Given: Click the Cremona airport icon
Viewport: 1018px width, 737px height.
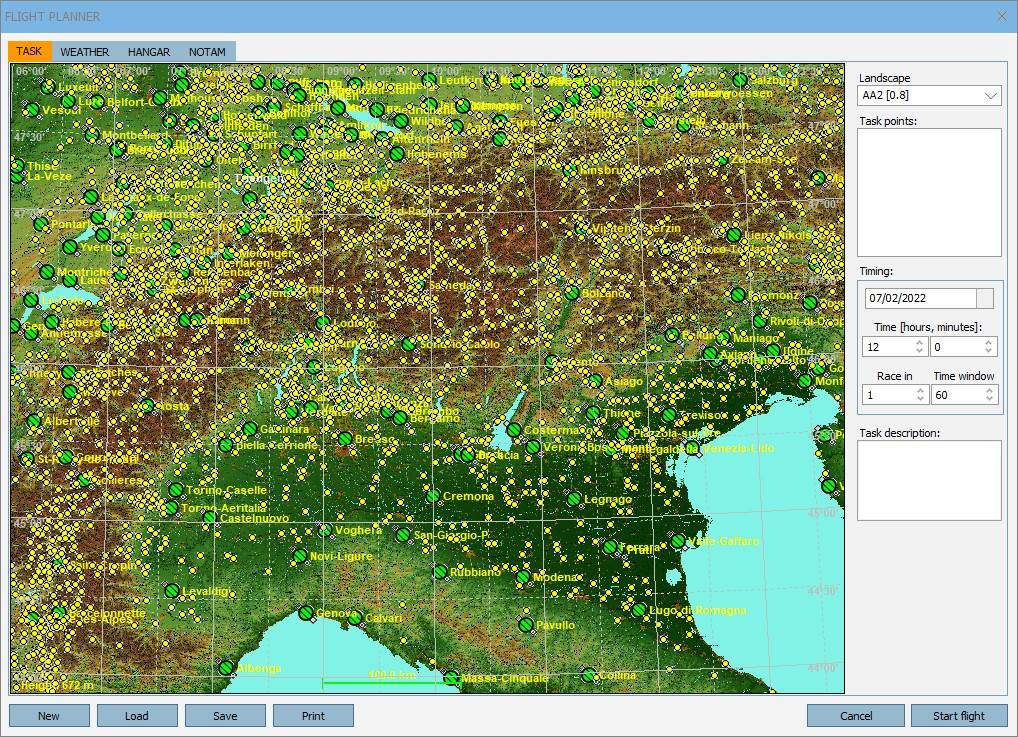Looking at the screenshot, I should pyautogui.click(x=432, y=496).
